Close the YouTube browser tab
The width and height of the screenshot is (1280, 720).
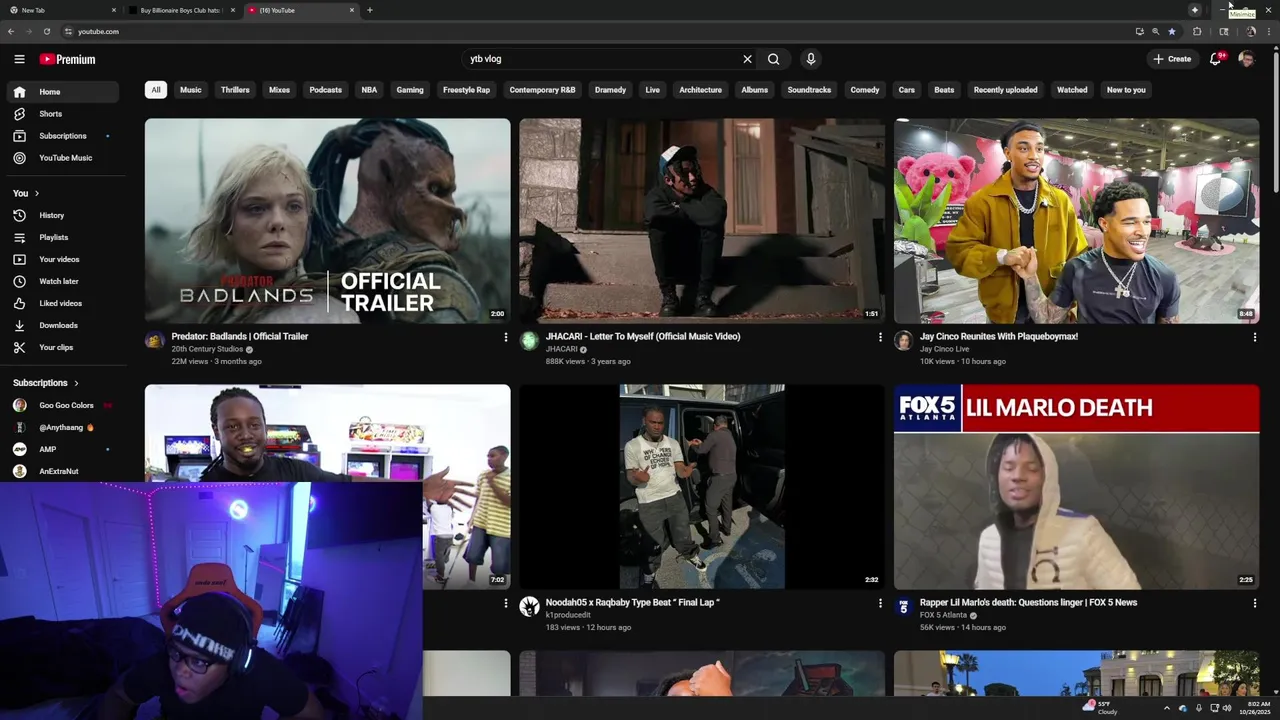pyautogui.click(x=352, y=10)
